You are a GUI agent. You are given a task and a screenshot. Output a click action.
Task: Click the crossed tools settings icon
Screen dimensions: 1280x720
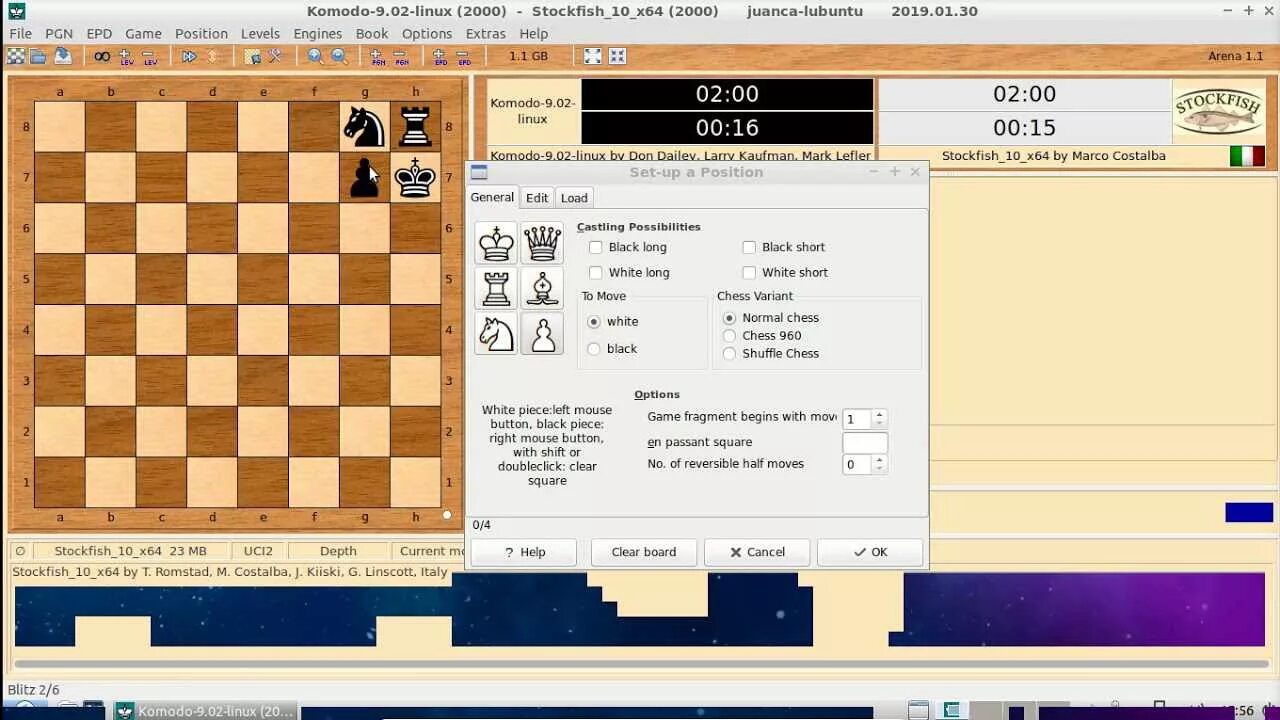tap(275, 56)
